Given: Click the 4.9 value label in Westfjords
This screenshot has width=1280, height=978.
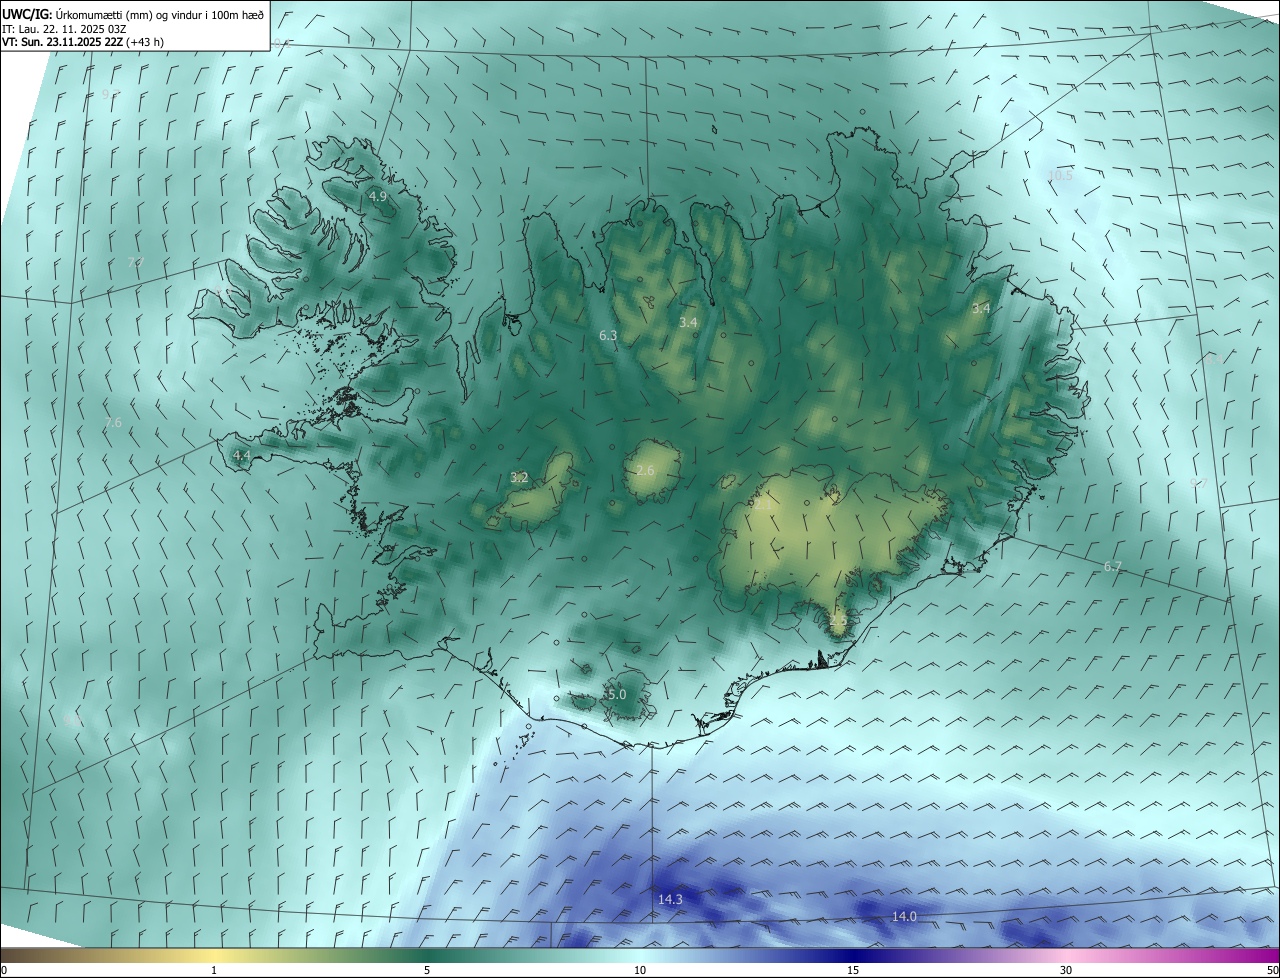Looking at the screenshot, I should click(377, 197).
